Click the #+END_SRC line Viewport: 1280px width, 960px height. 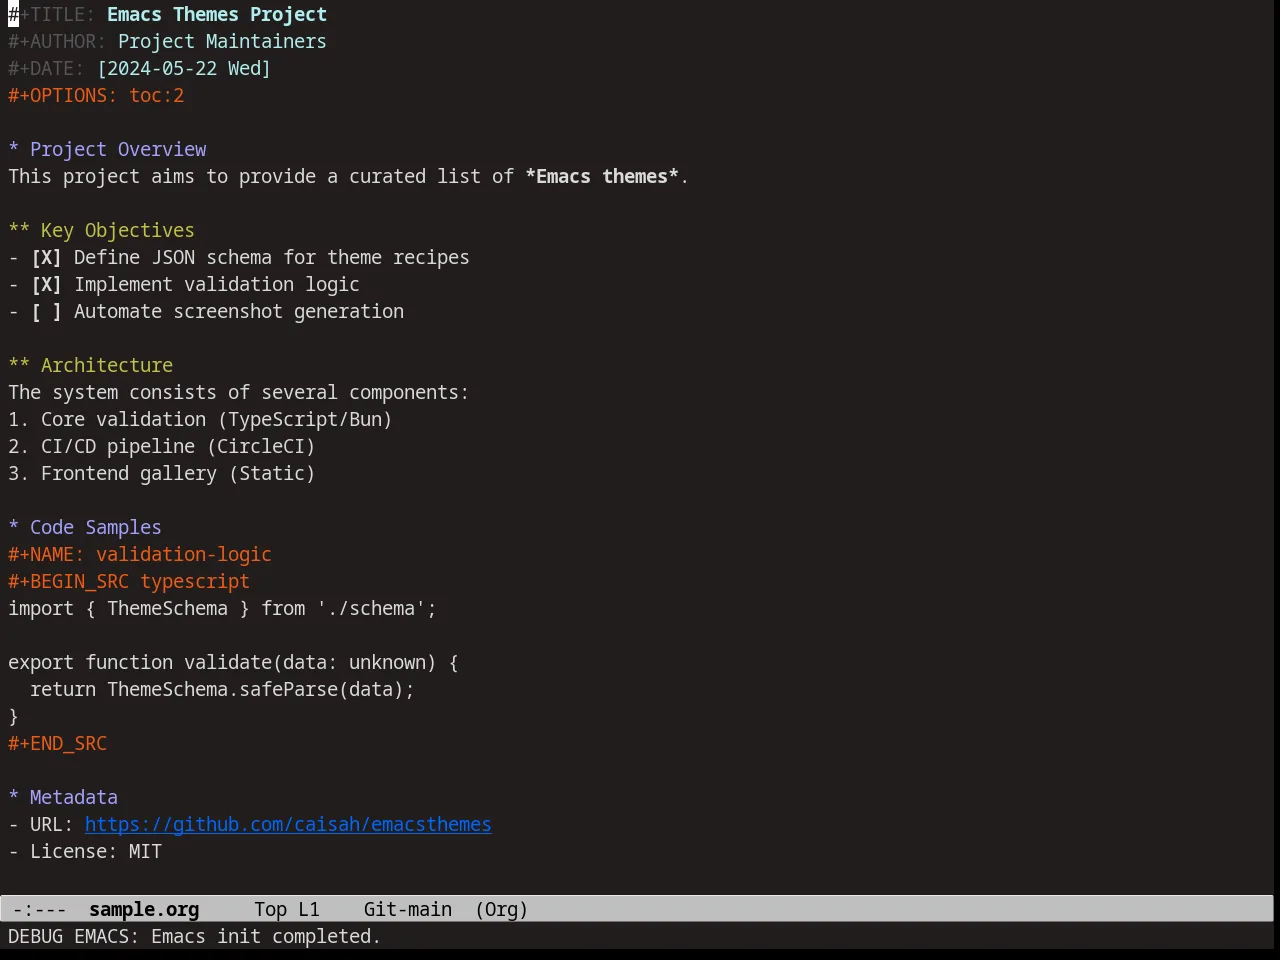[x=57, y=744]
